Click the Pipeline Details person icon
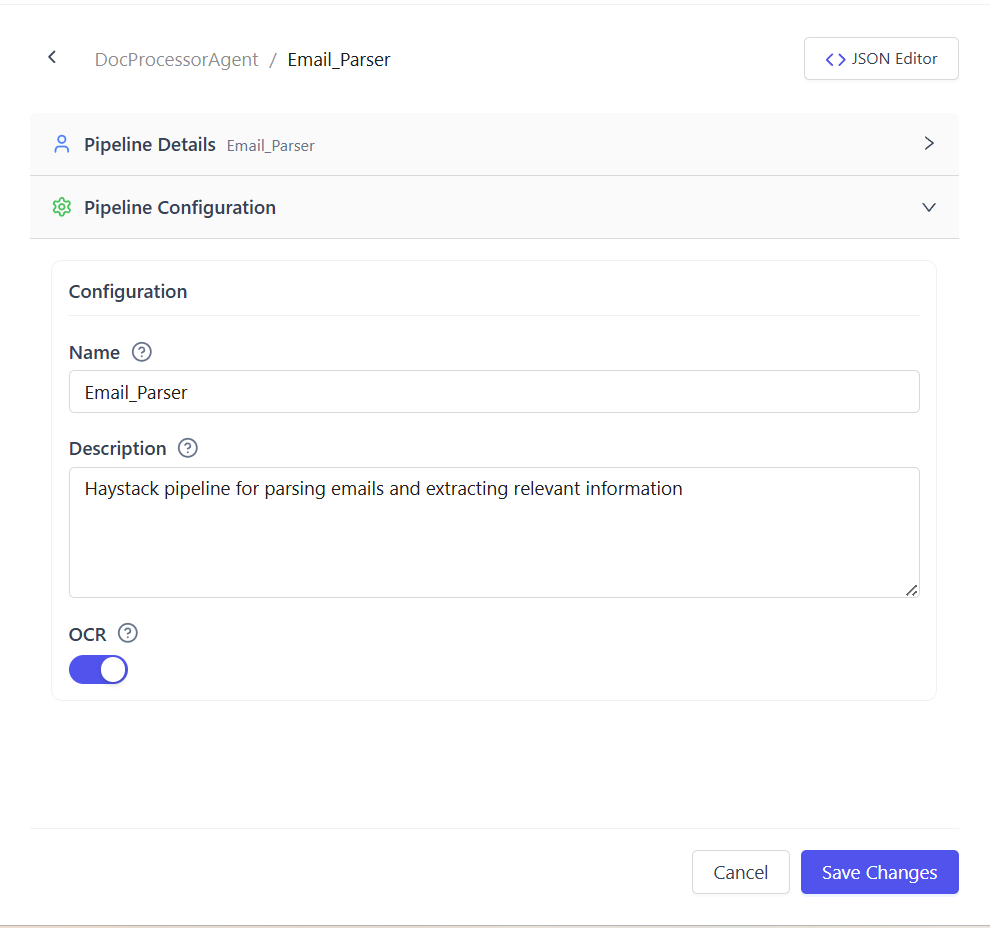 62,144
